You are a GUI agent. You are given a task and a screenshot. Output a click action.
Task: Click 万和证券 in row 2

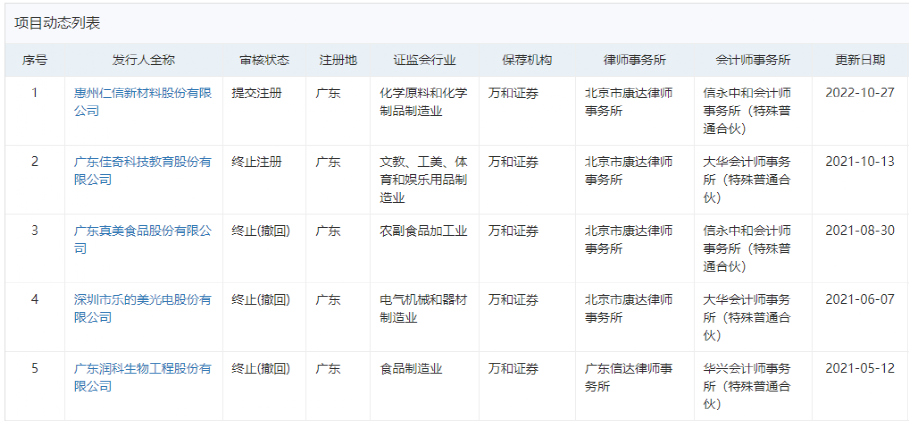513,162
